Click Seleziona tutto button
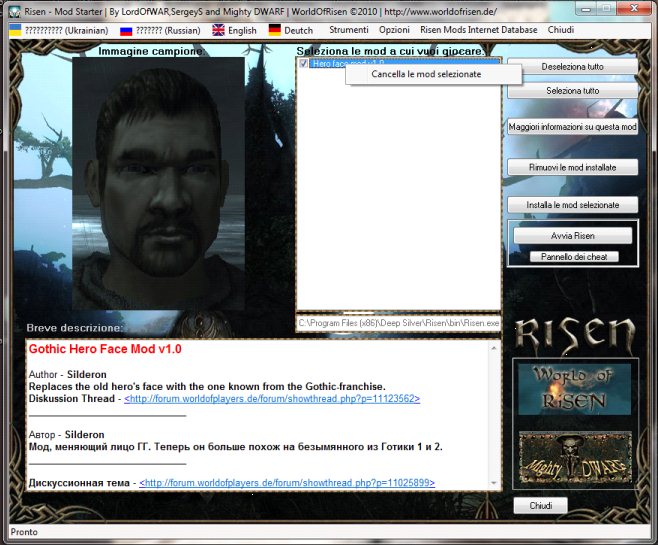 (x=572, y=91)
